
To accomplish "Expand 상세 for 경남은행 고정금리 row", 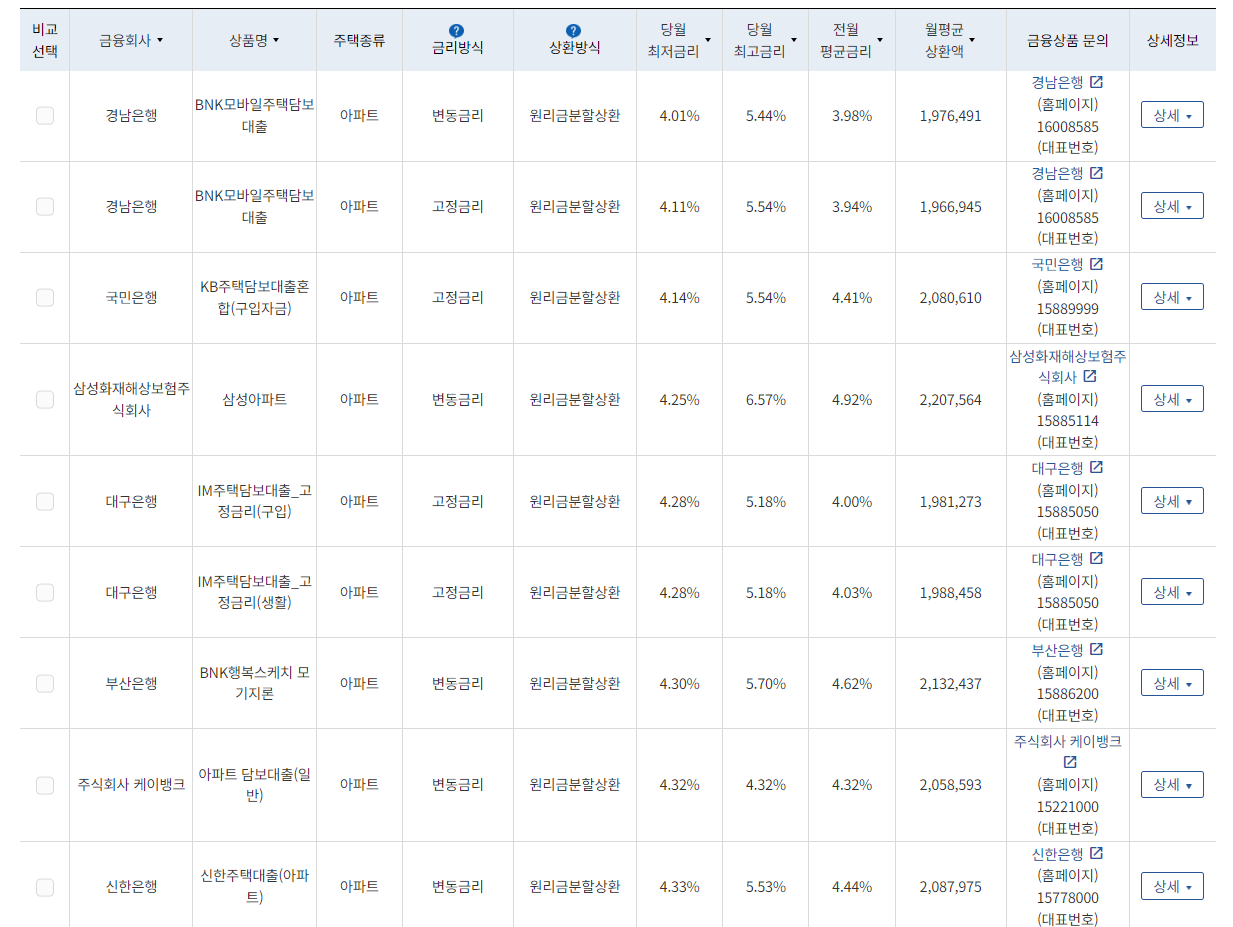I will (x=1172, y=207).
